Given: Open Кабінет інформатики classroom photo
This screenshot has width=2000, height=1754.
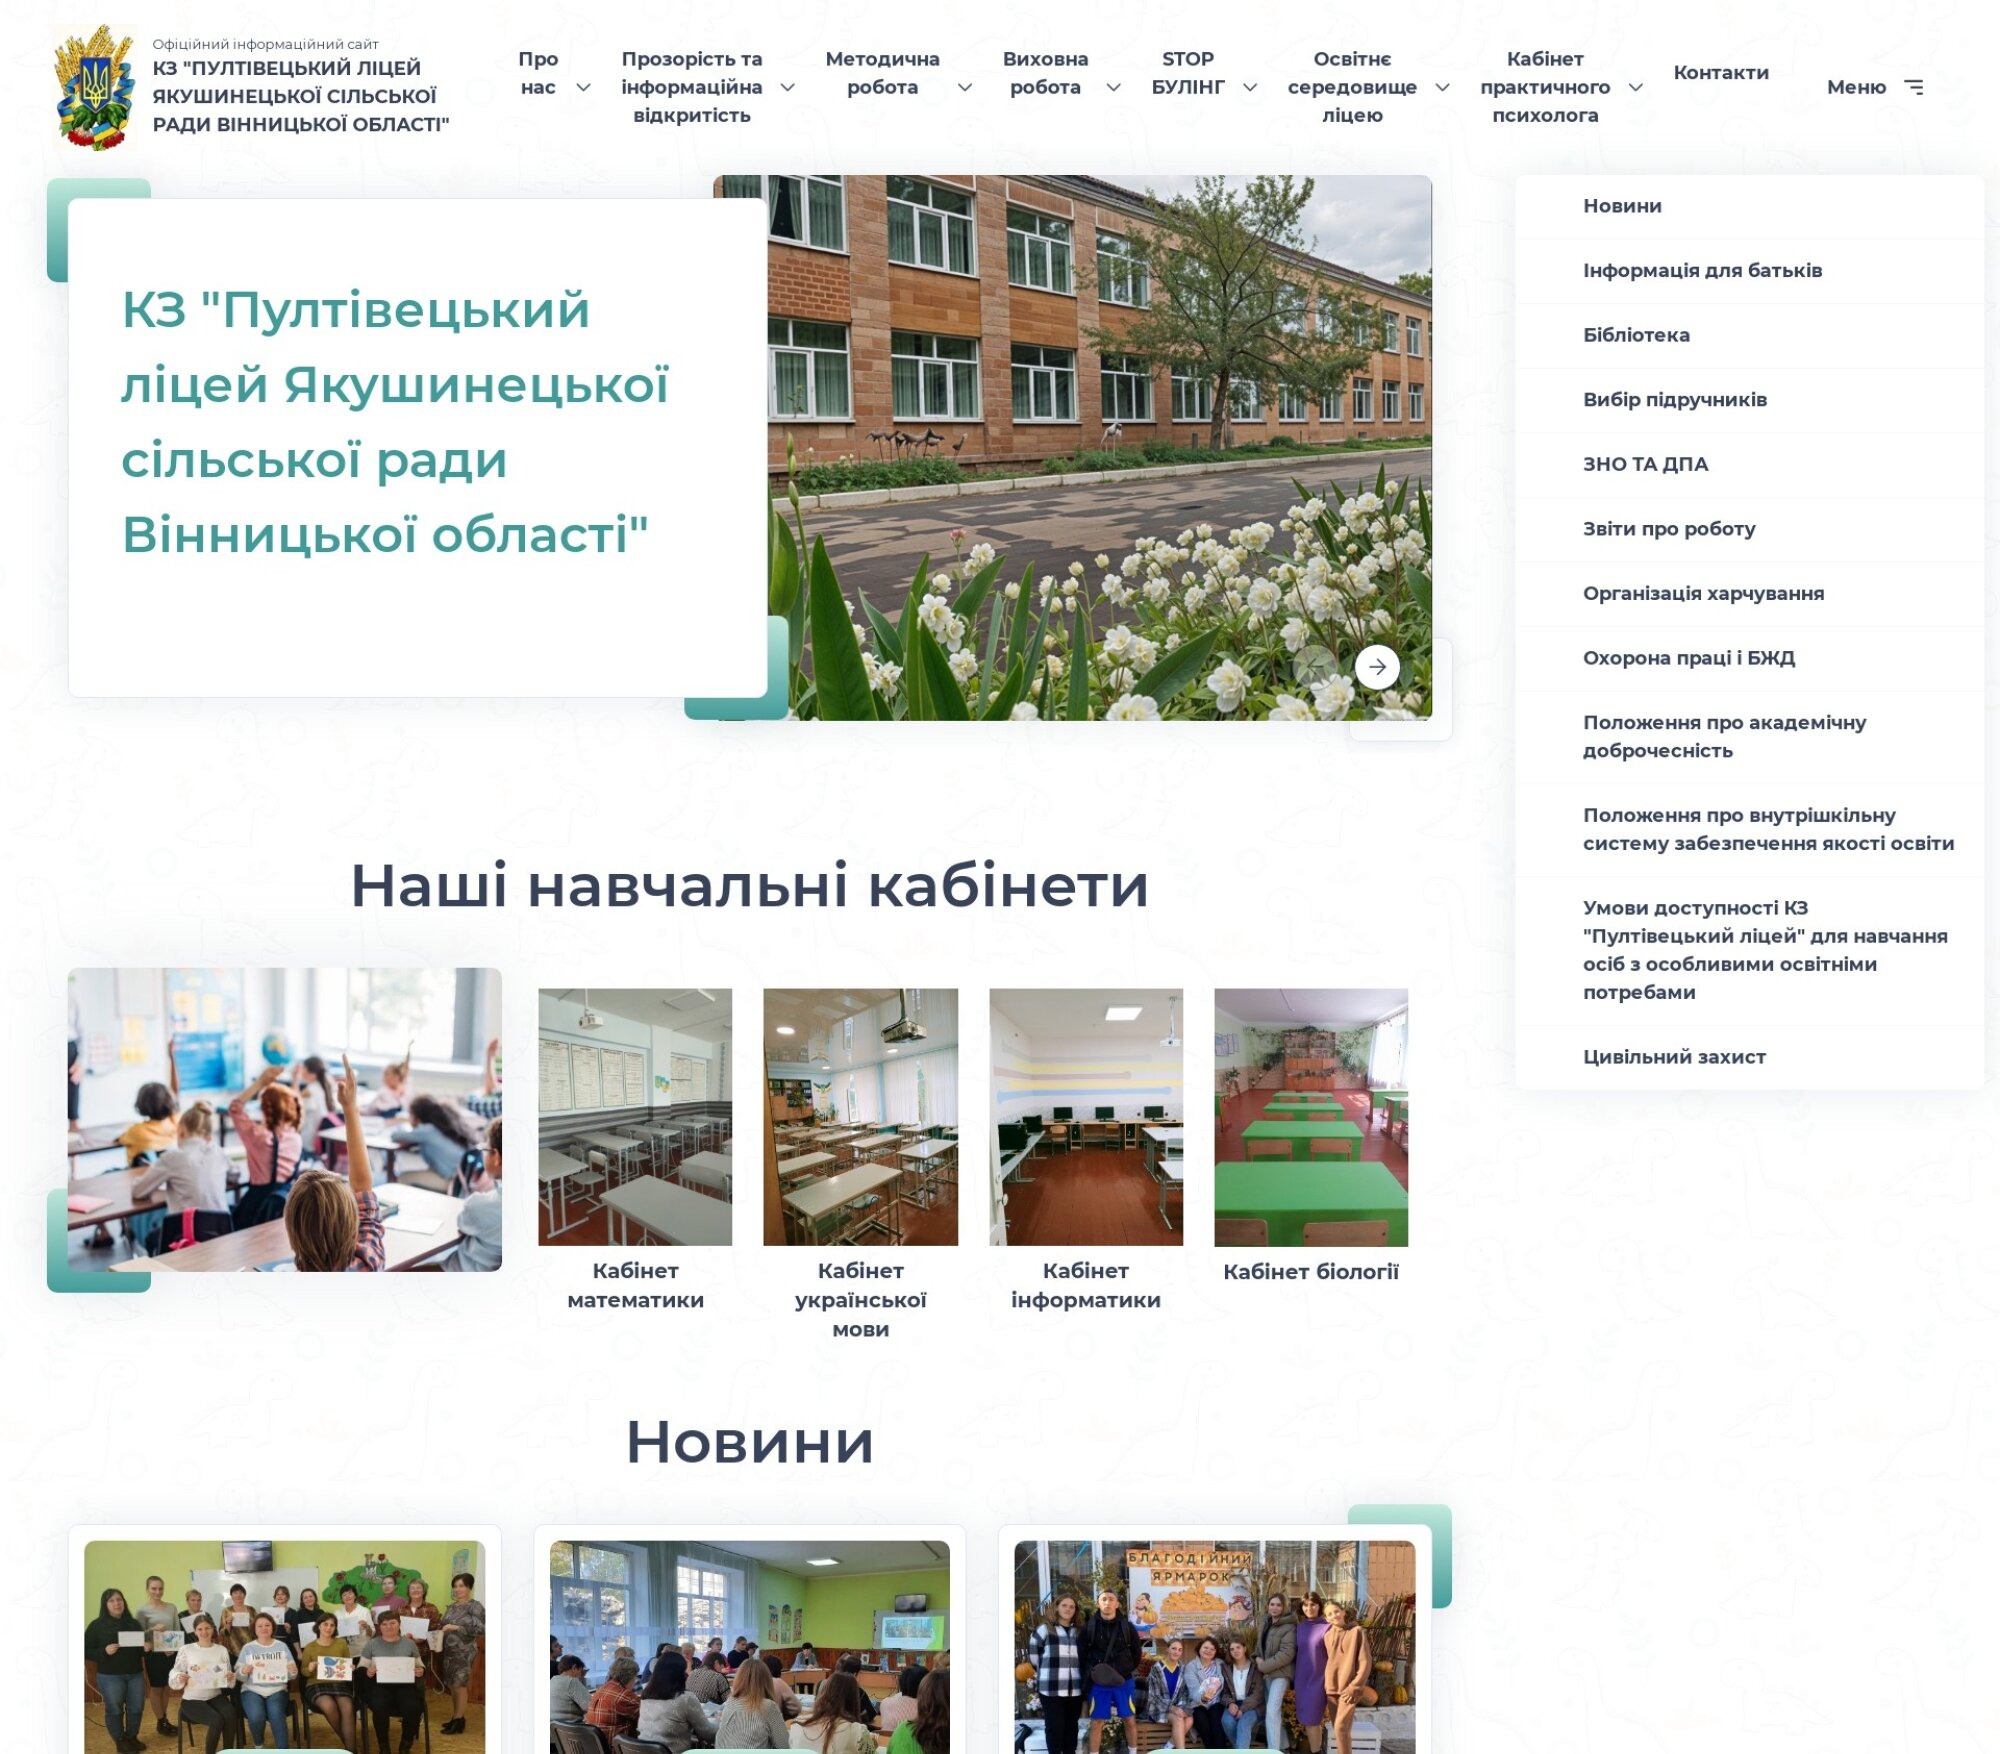Looking at the screenshot, I should coord(1085,1117).
